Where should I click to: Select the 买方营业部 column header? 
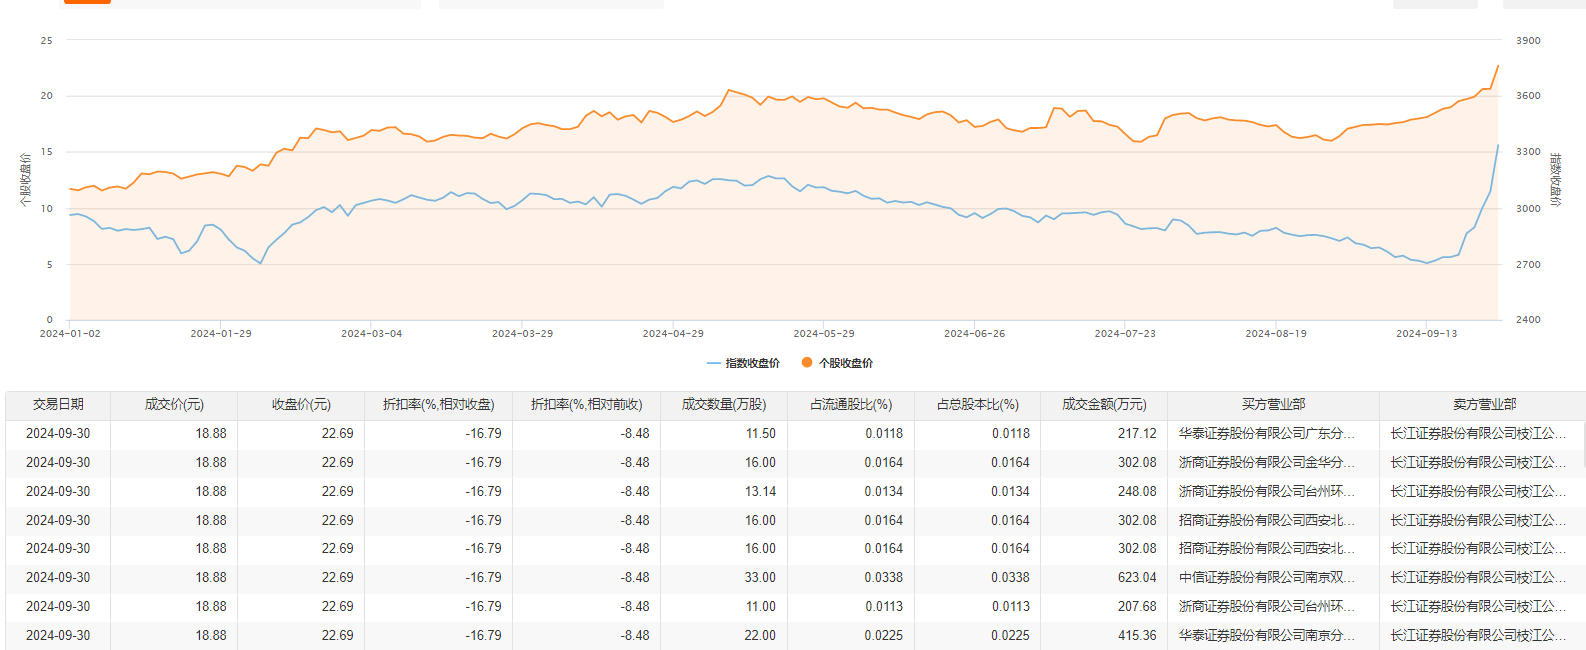1273,404
